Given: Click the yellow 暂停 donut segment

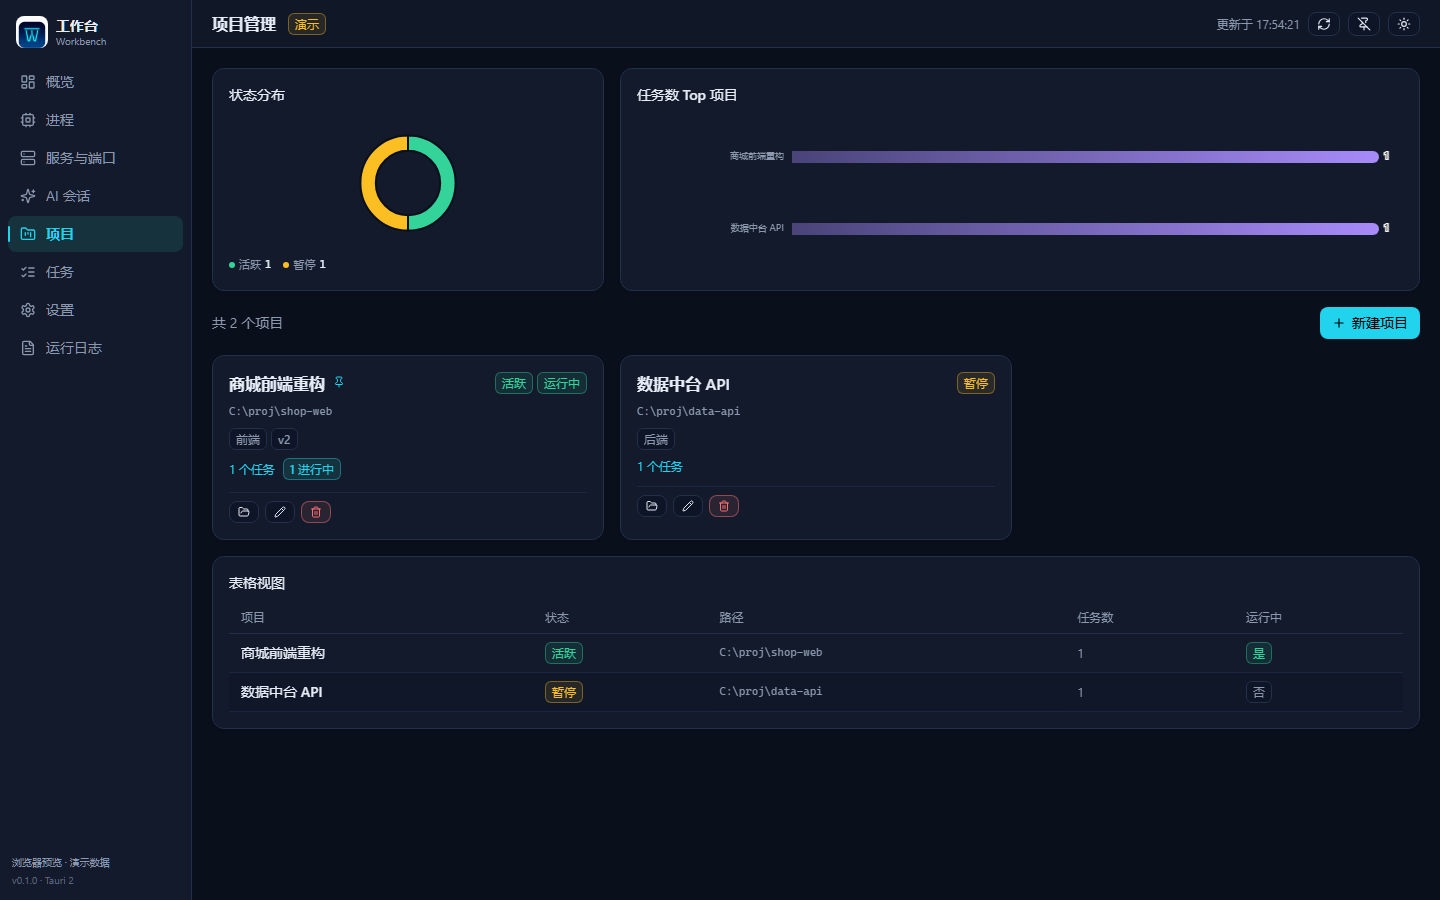Looking at the screenshot, I should (369, 183).
